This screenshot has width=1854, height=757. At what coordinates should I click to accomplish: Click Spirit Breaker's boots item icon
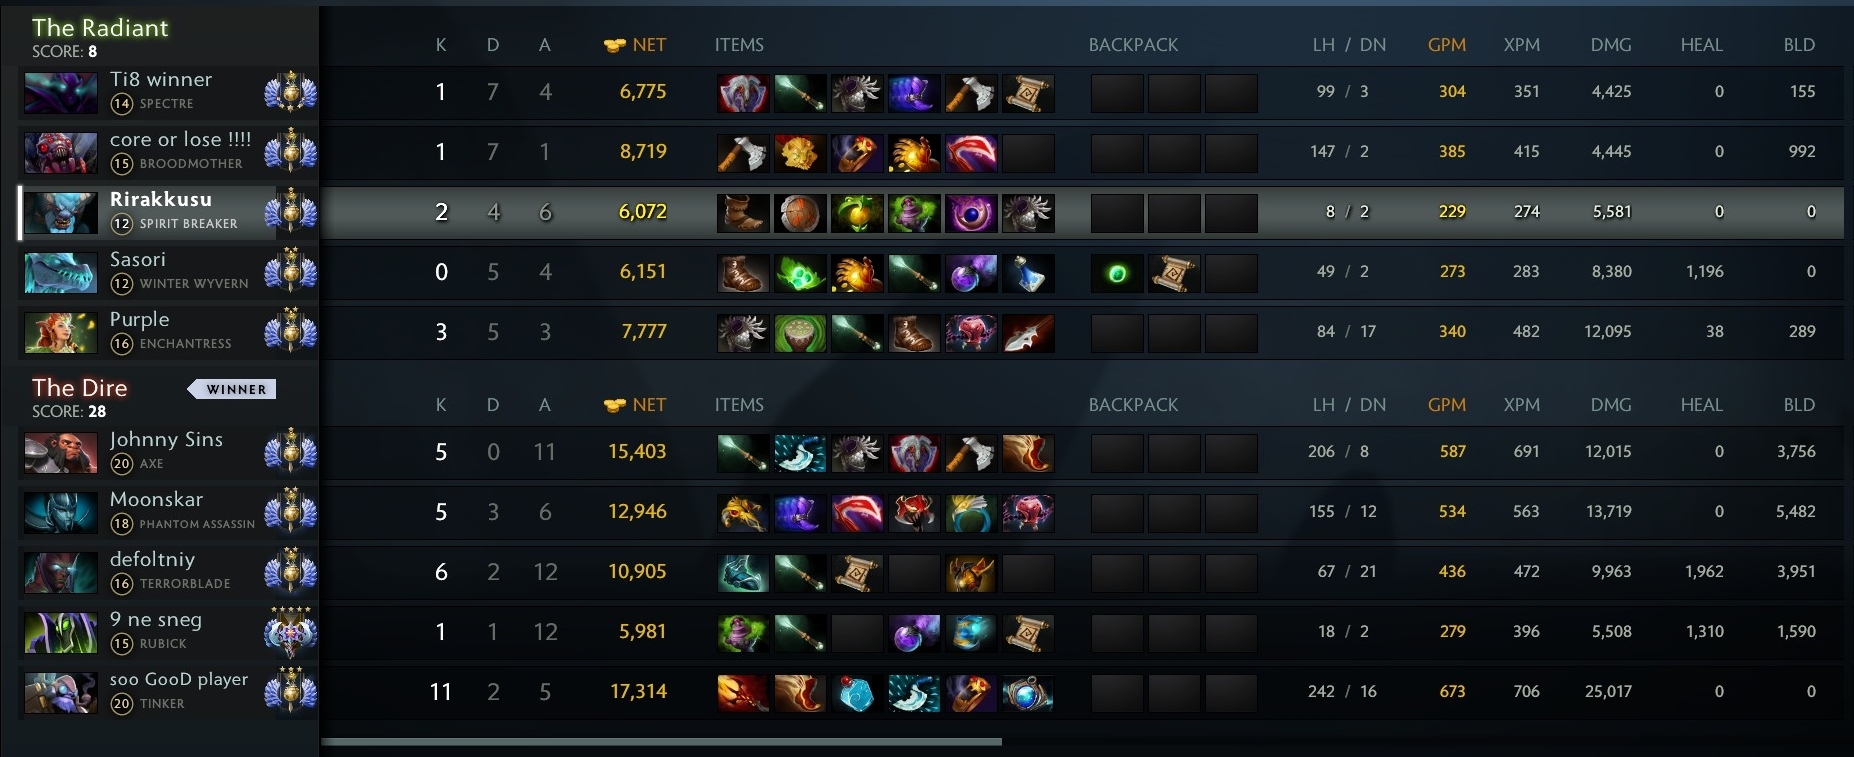(x=743, y=213)
